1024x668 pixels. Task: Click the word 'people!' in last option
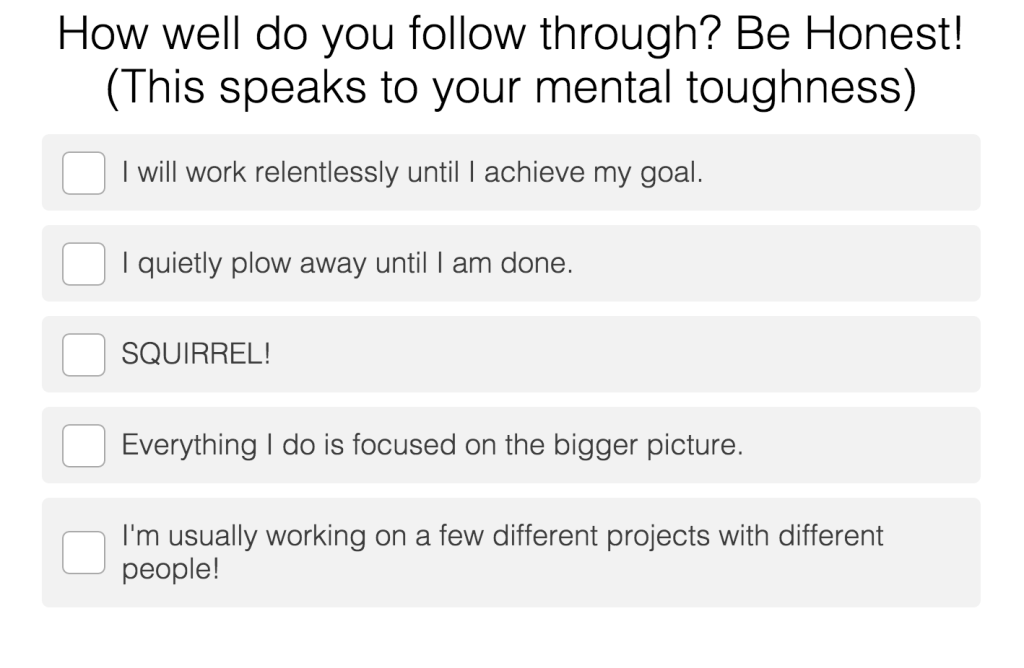[170, 569]
